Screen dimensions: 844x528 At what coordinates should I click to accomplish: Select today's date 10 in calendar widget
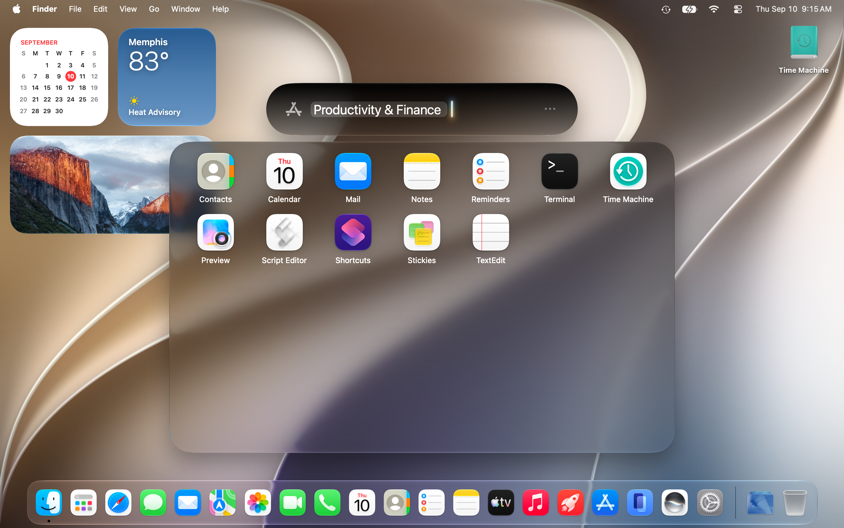(x=71, y=76)
